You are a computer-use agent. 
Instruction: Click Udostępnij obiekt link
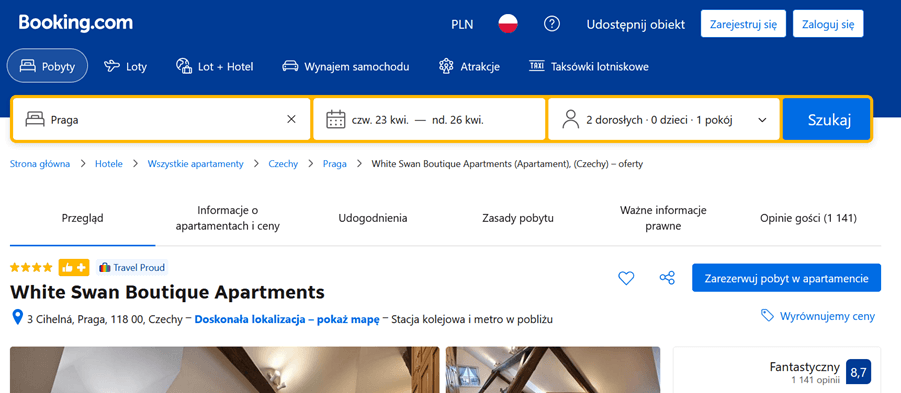(x=636, y=25)
